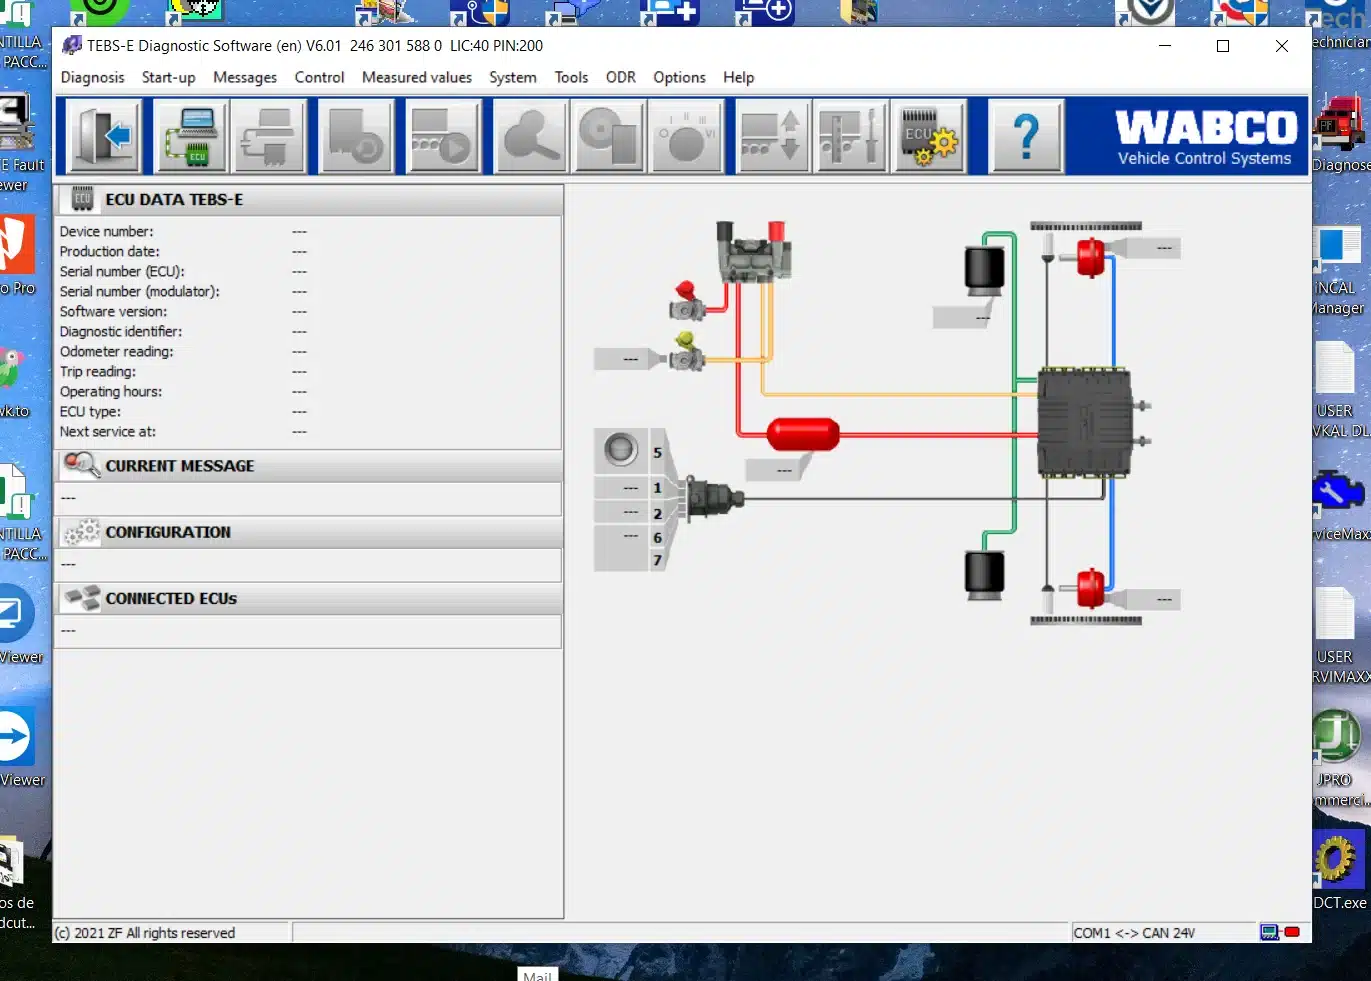Open ECU settings gear toolbar icon

click(929, 137)
